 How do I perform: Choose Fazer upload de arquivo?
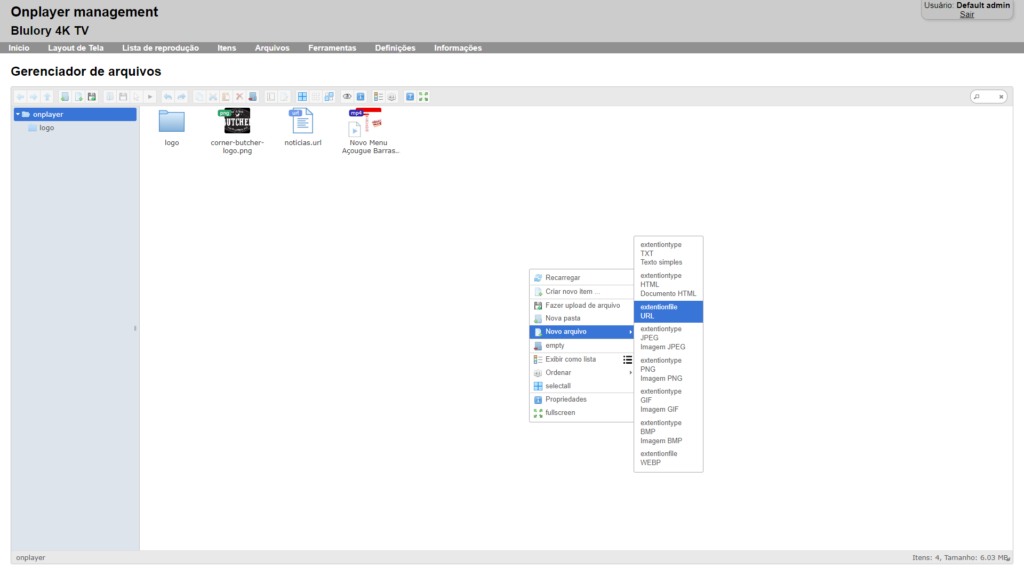pyautogui.click(x=581, y=305)
